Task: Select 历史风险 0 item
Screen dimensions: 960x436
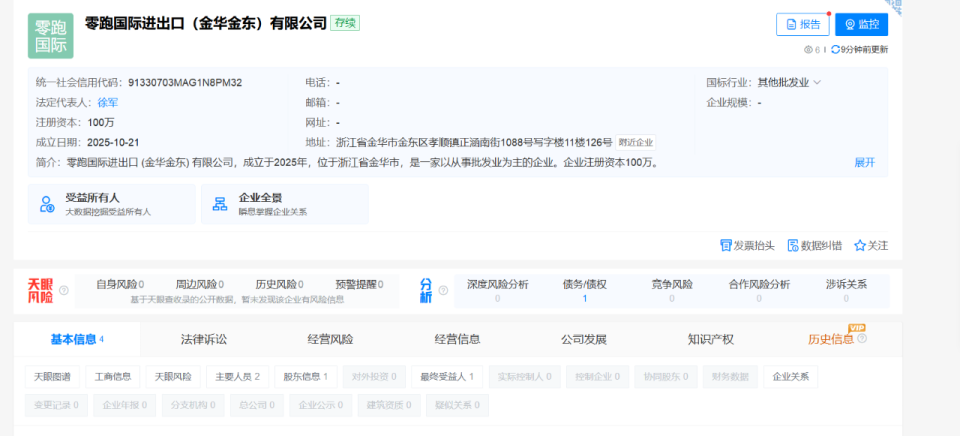Action: (x=279, y=284)
